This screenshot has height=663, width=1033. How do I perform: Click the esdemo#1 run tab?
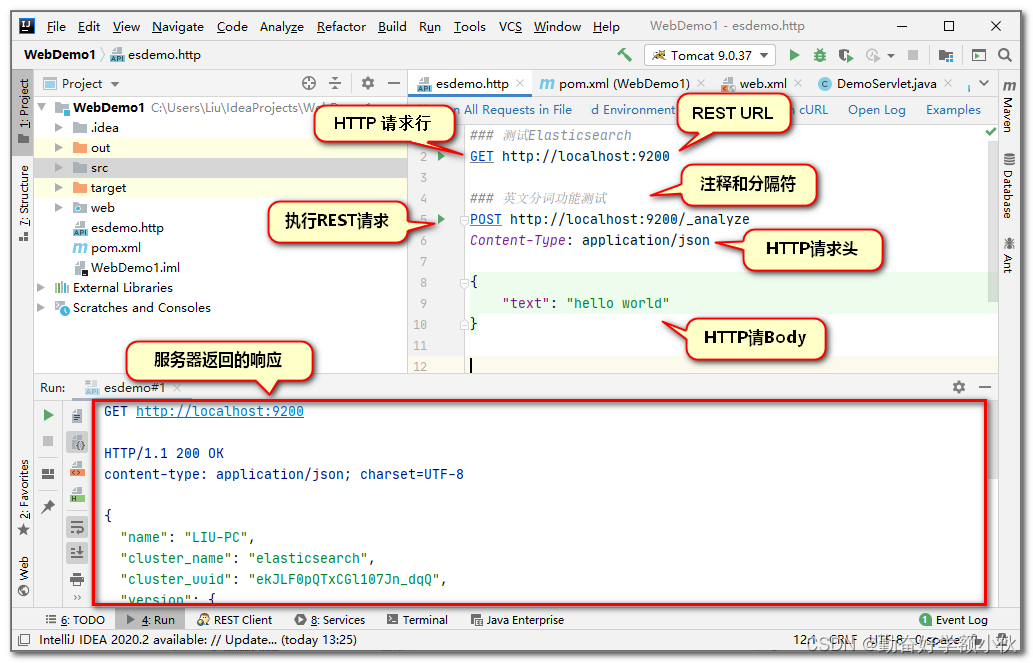point(134,388)
